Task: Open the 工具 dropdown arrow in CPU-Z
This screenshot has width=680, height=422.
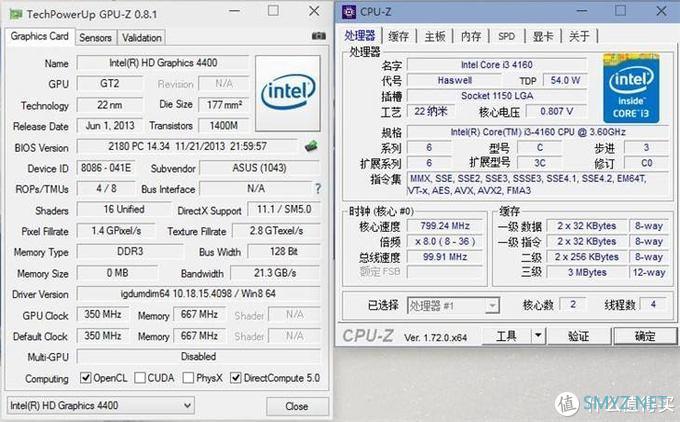Action: tap(538, 335)
